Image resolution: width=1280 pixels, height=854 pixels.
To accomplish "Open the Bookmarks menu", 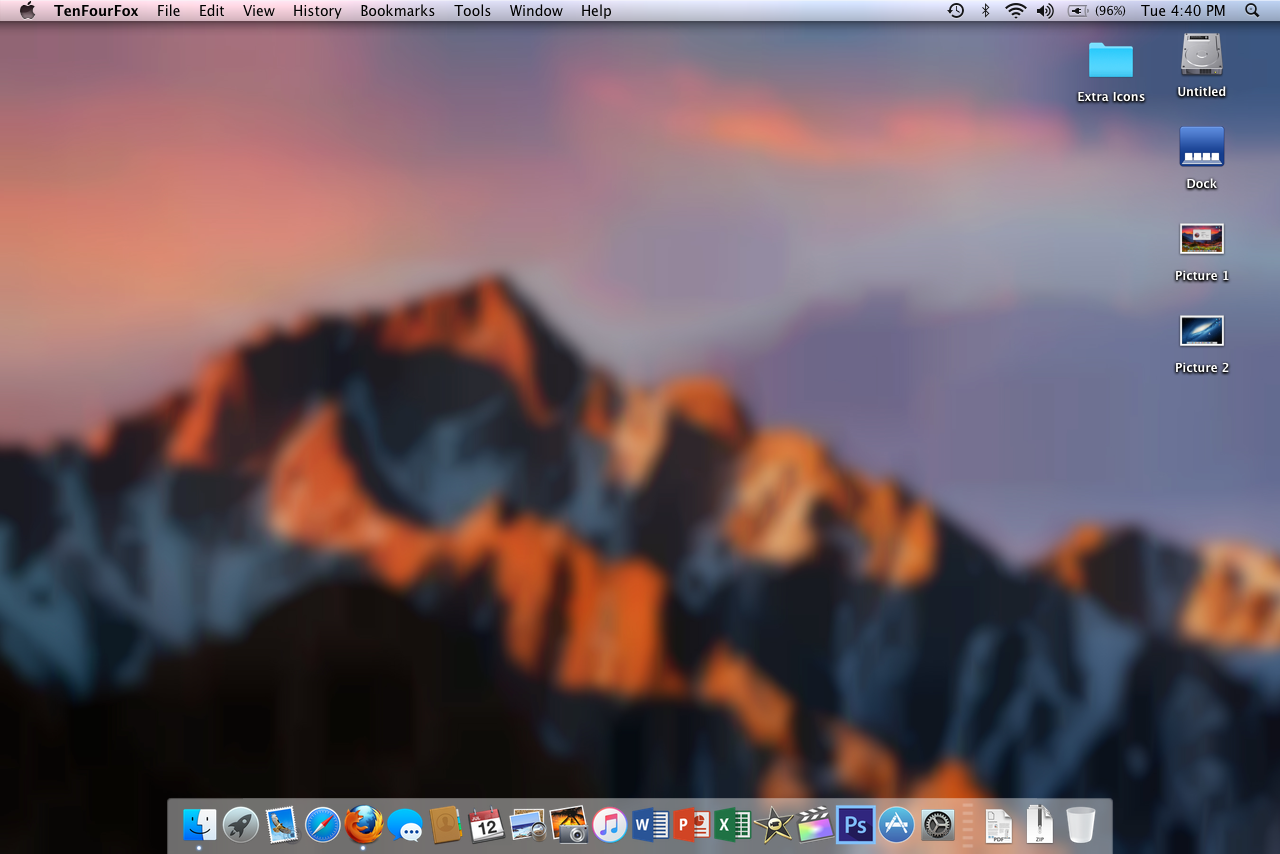I will point(398,11).
